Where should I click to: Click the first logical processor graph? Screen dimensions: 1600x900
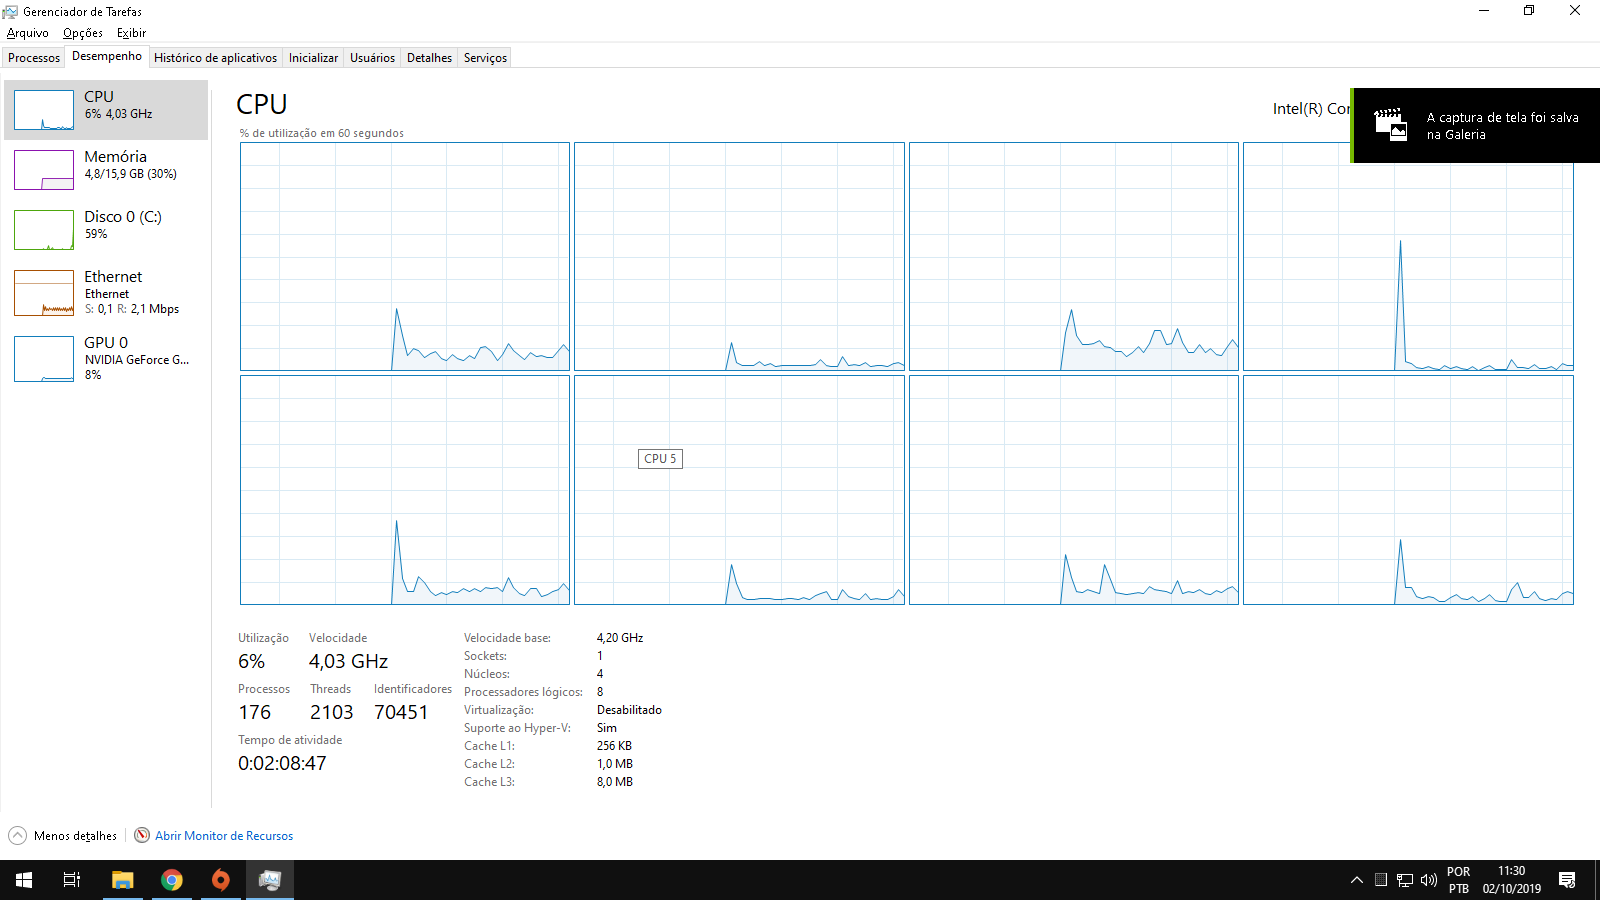[405, 257]
